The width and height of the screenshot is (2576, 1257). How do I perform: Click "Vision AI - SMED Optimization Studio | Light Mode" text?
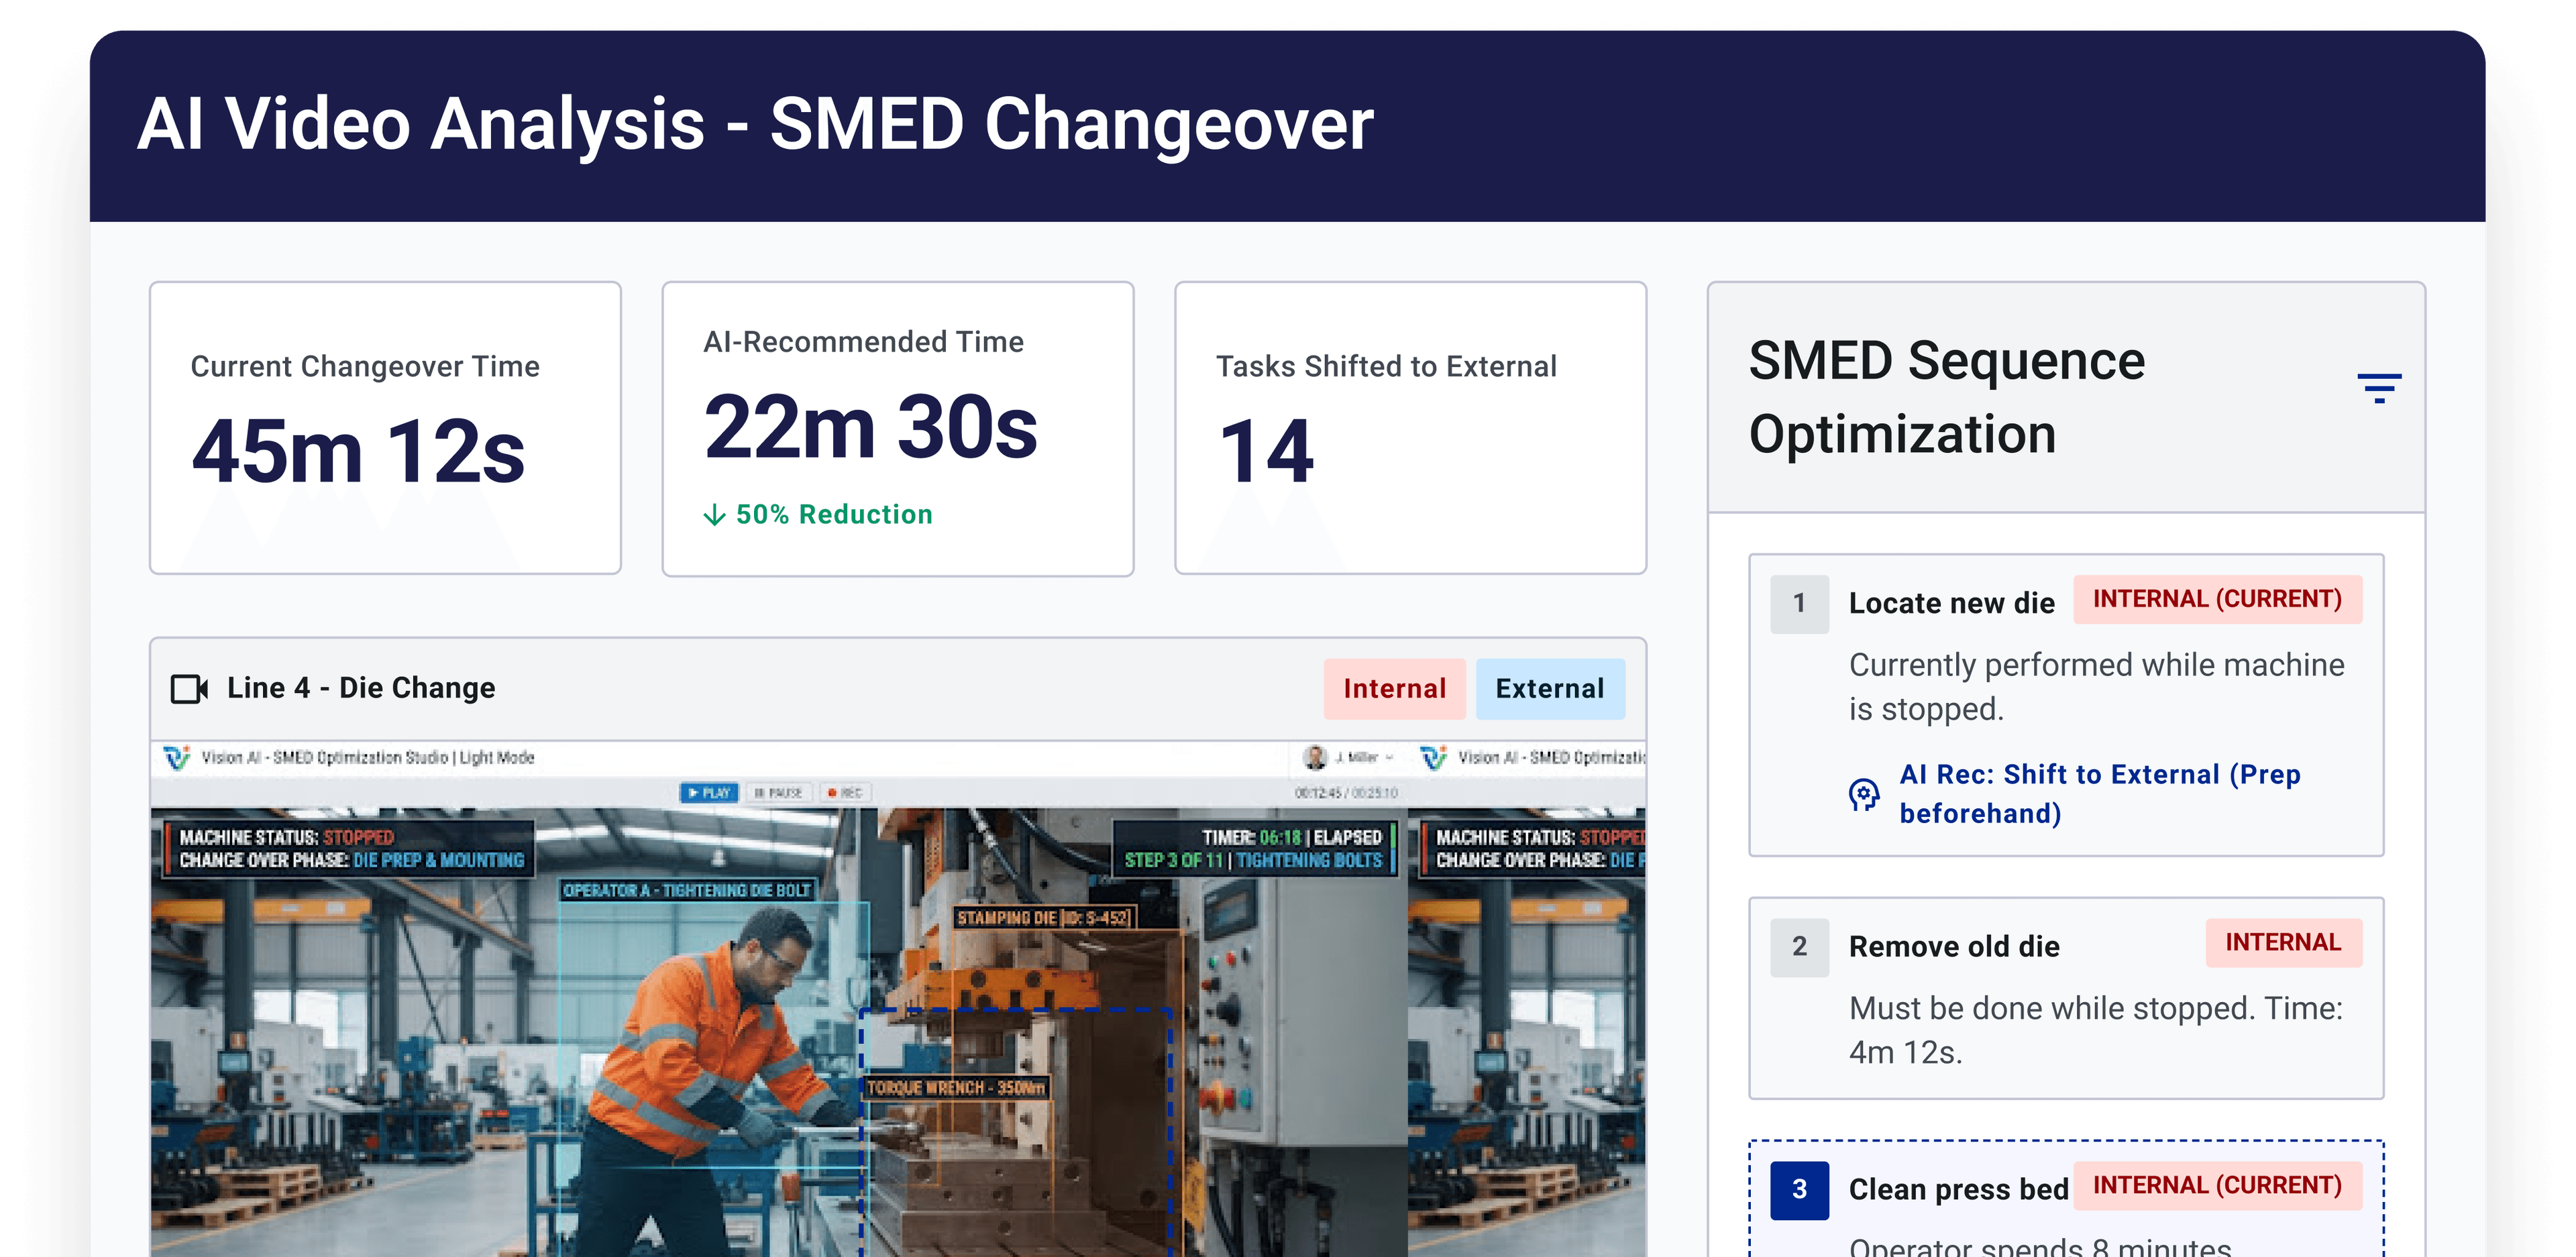[368, 758]
